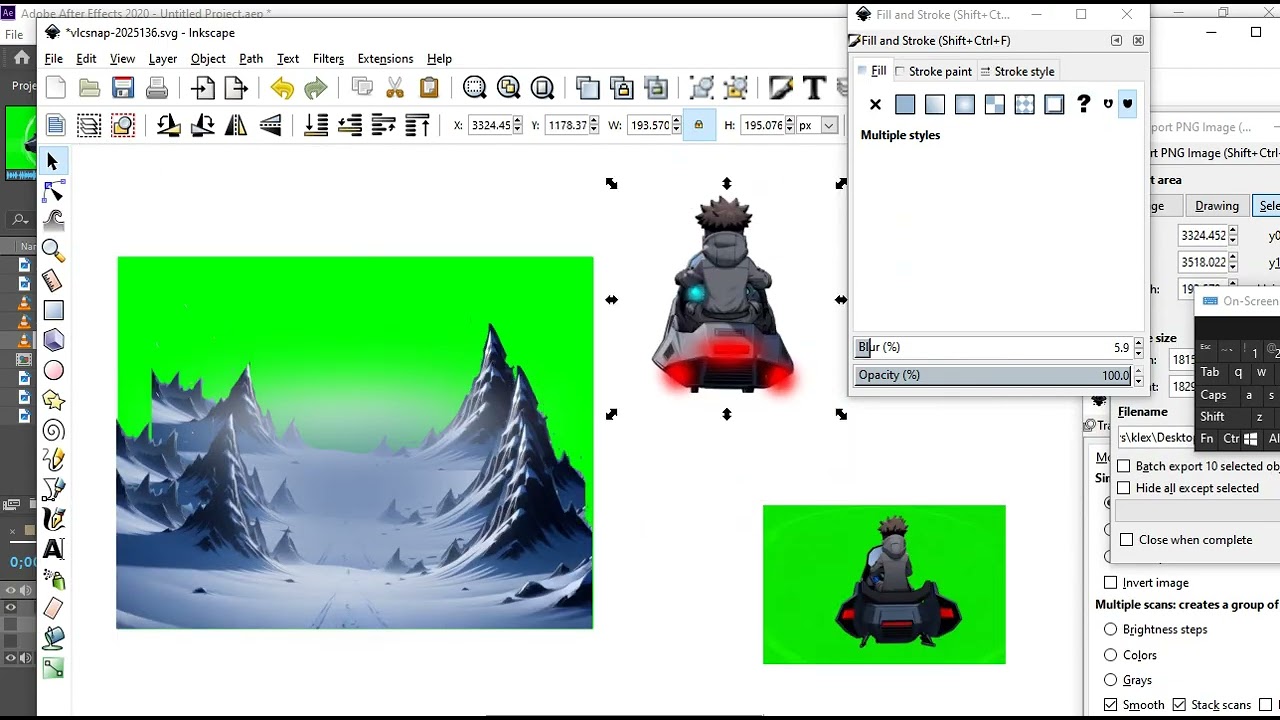Click the Save document icon
Viewport: 1280px width, 720px height.
[123, 88]
